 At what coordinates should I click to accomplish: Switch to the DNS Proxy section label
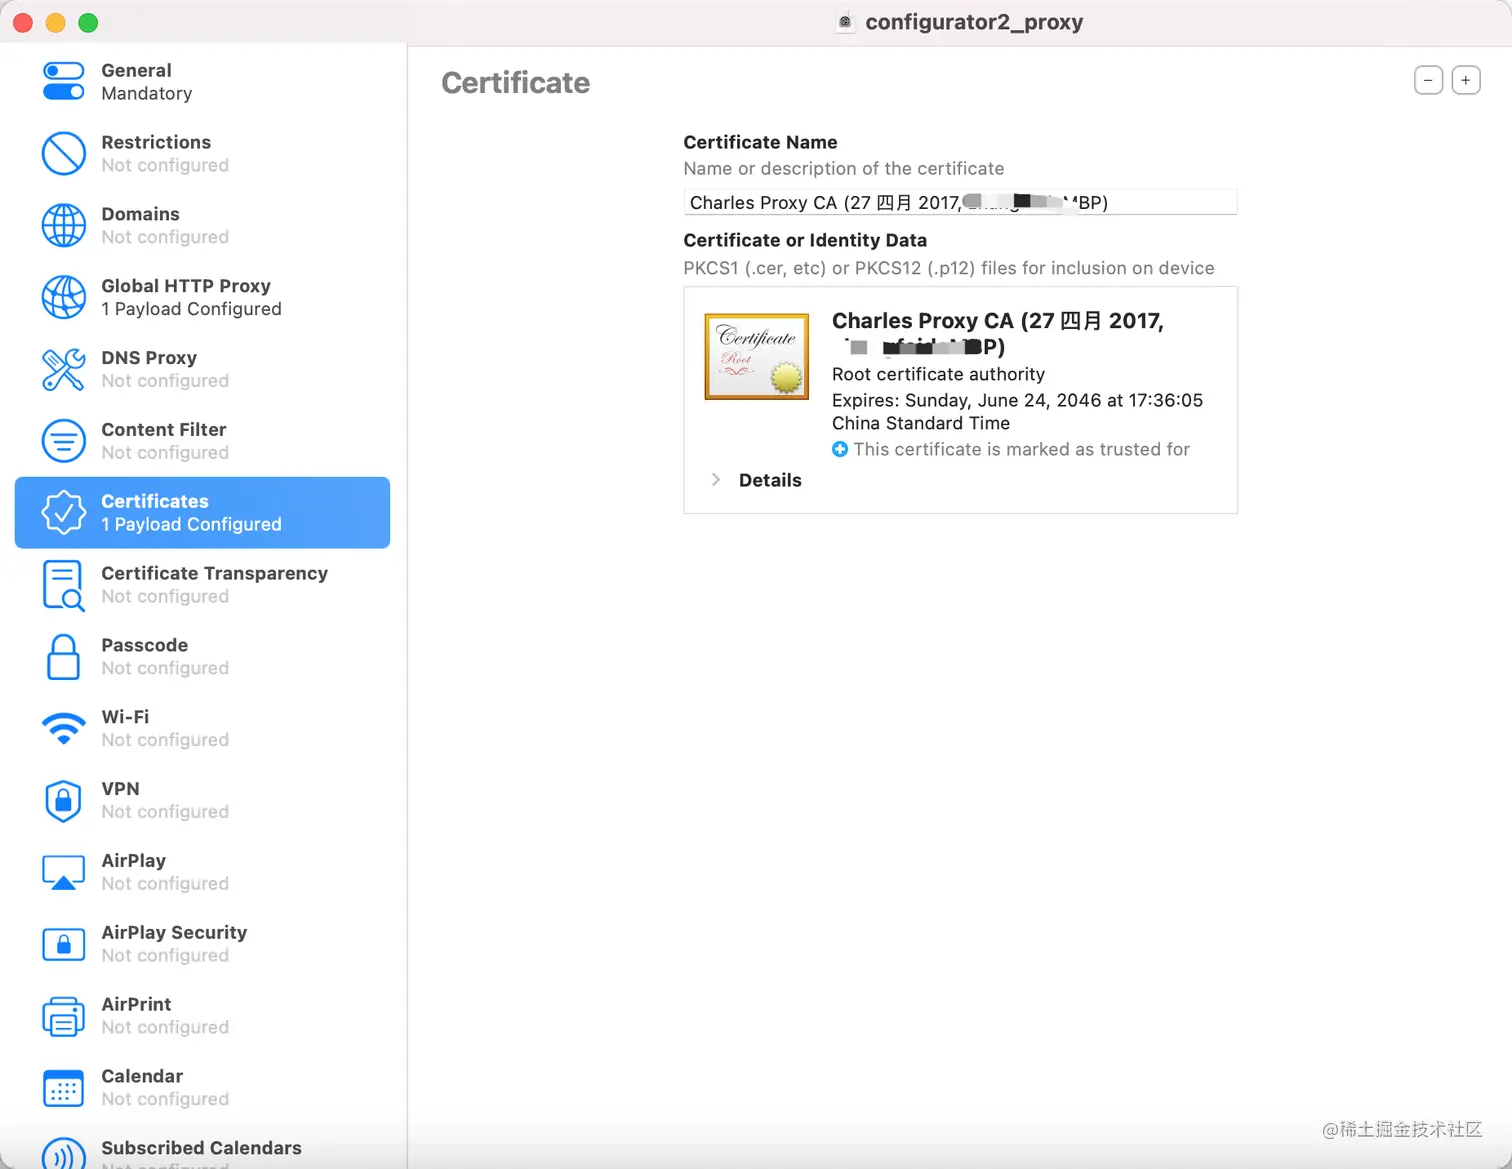[x=165, y=369]
